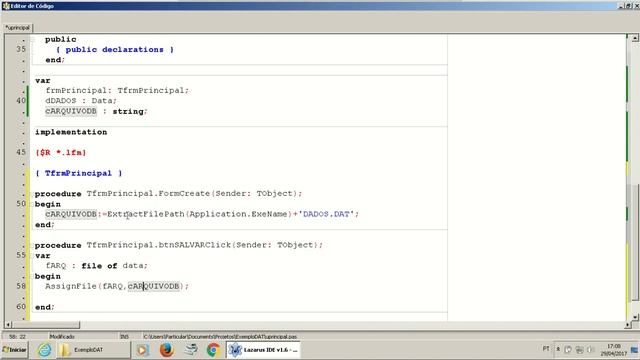Click the vertical scrollbar down arrow

point(635,317)
